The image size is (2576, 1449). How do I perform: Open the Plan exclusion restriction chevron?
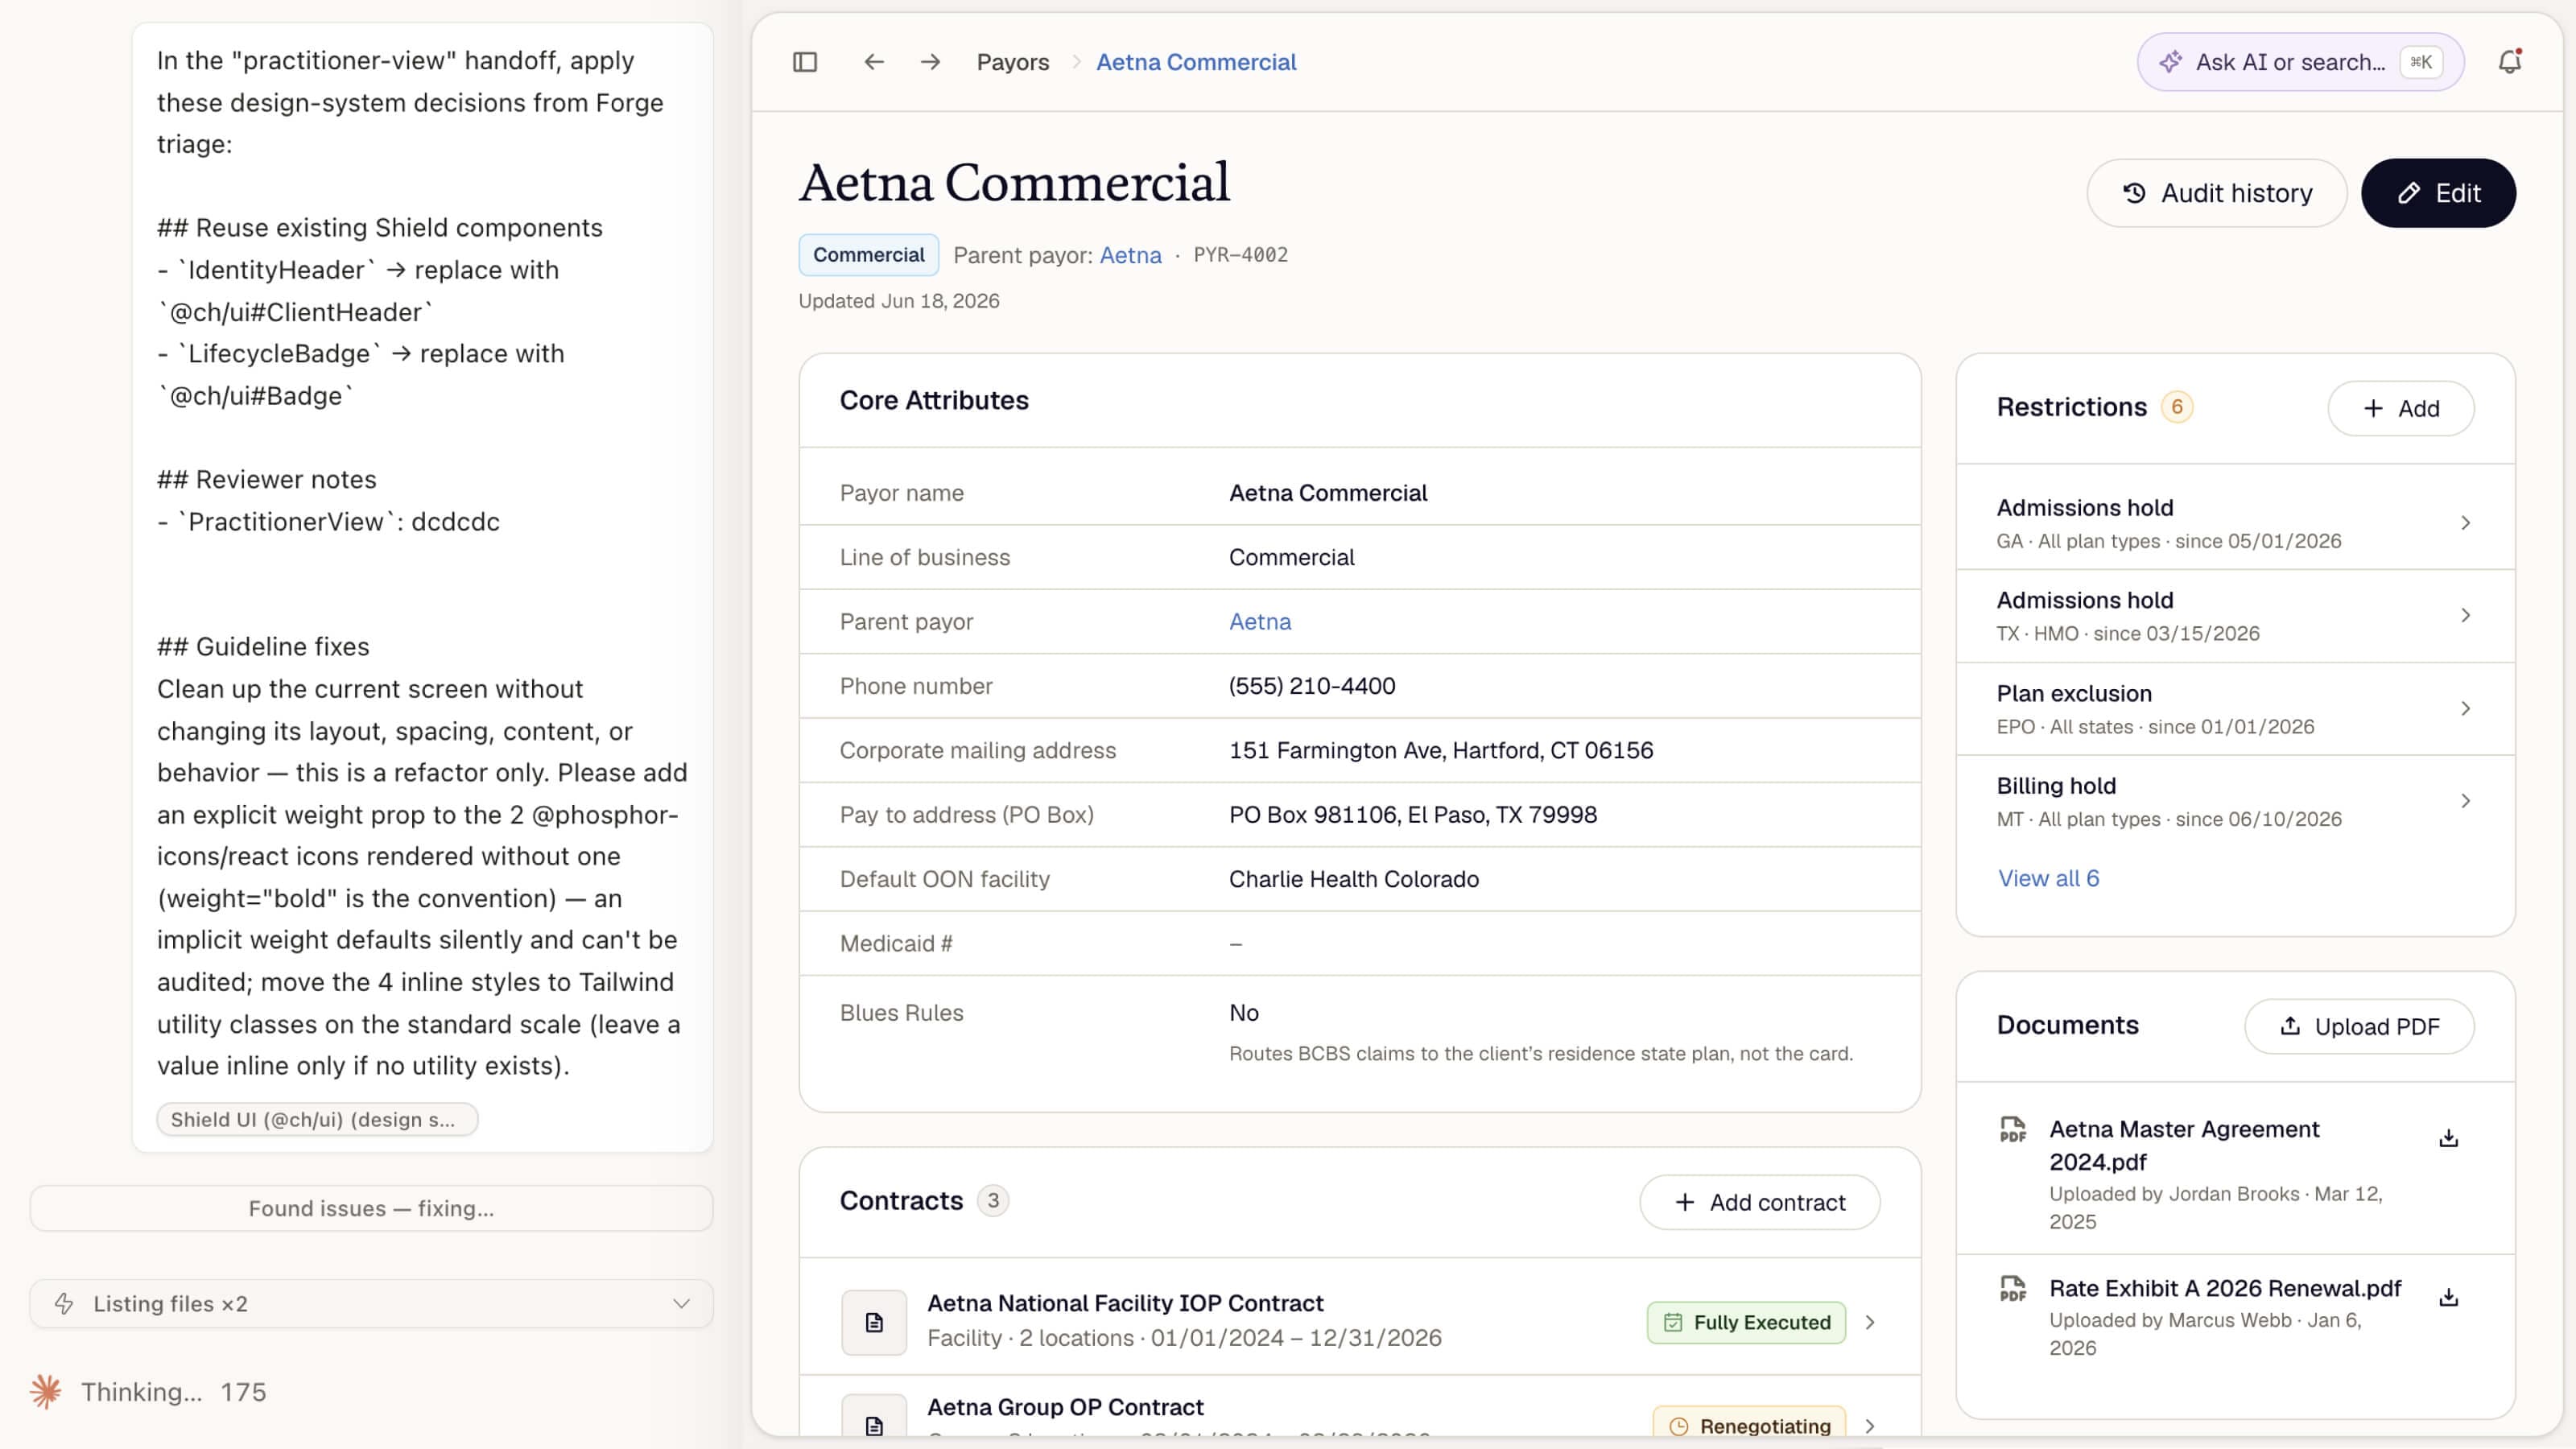click(2466, 708)
